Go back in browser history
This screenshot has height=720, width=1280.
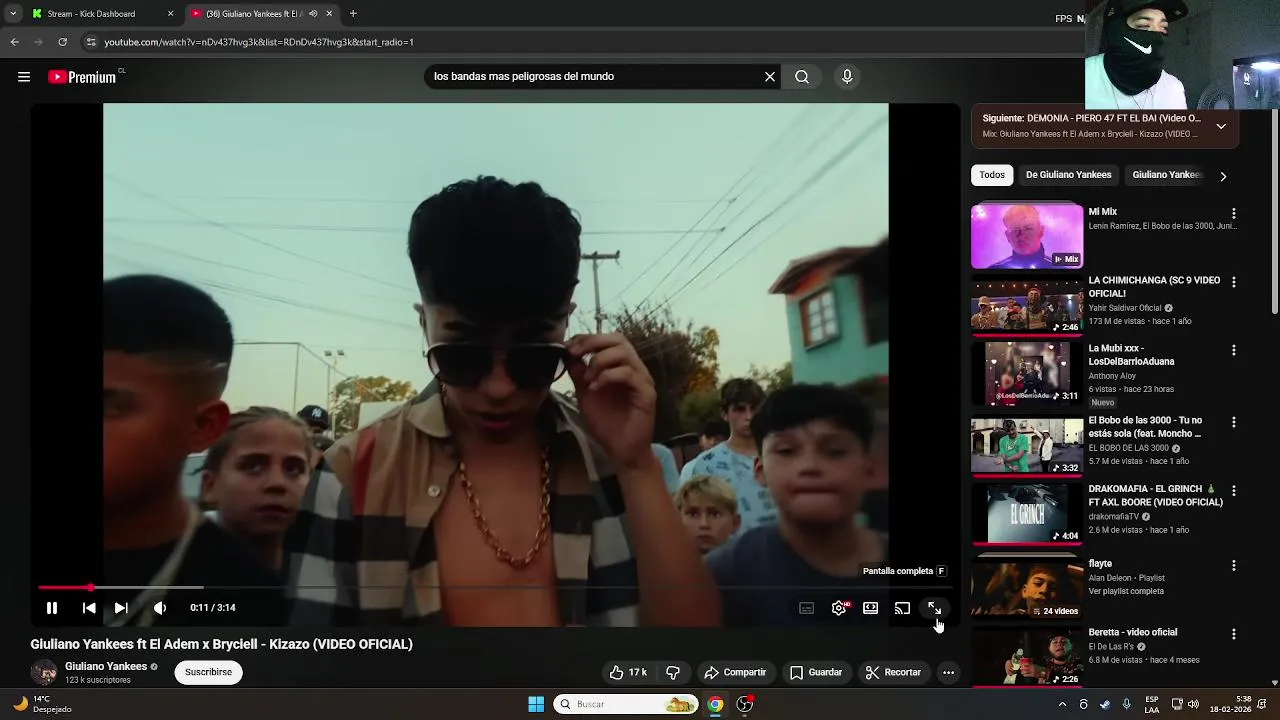pyautogui.click(x=14, y=42)
